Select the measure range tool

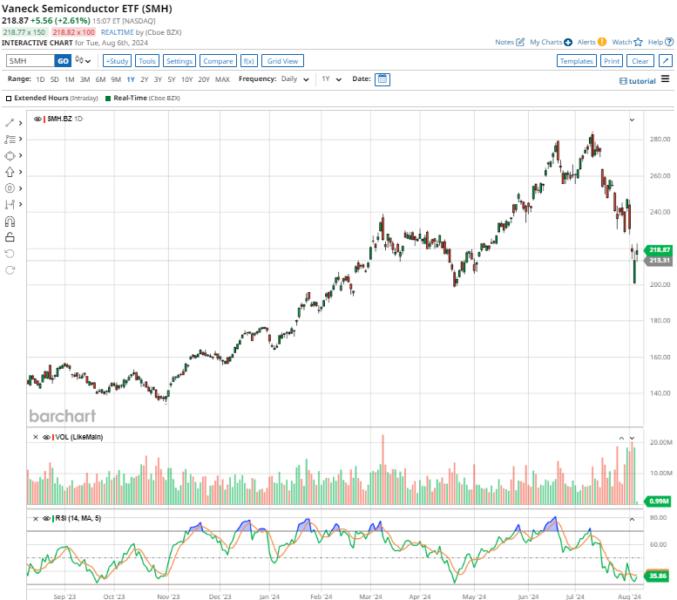(x=9, y=205)
